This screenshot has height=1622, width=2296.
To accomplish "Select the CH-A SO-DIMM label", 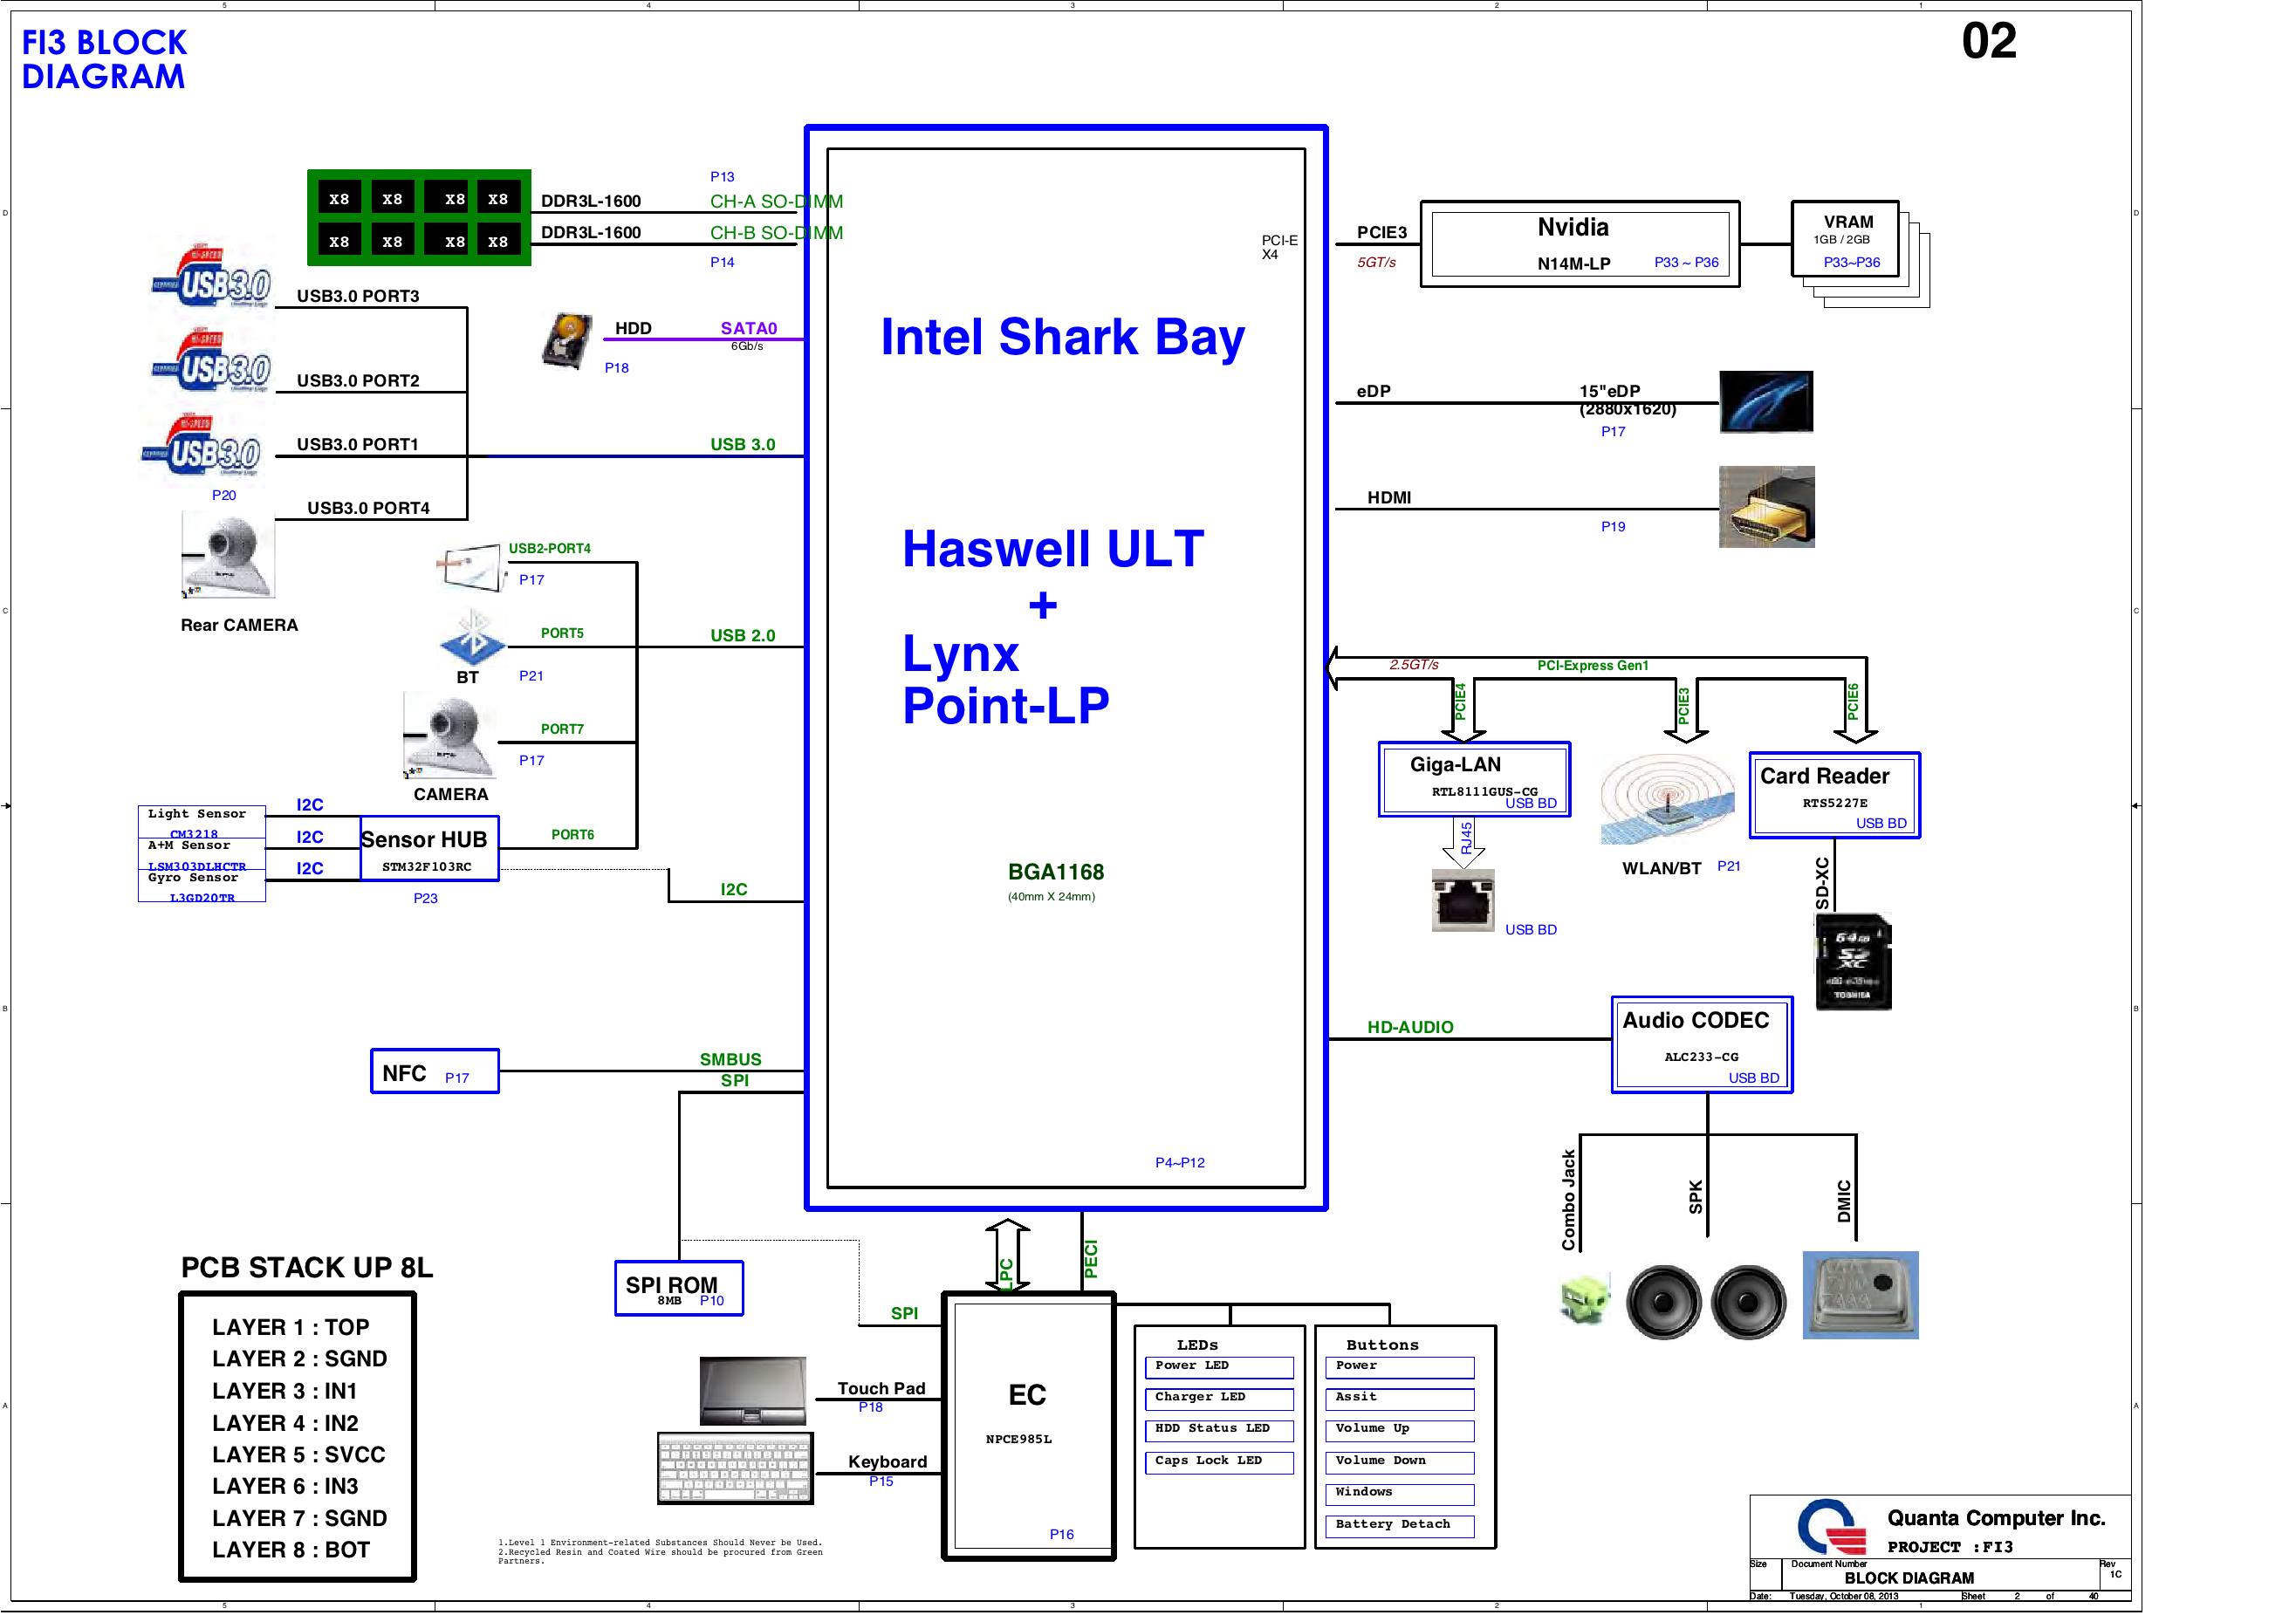I will coord(776,202).
